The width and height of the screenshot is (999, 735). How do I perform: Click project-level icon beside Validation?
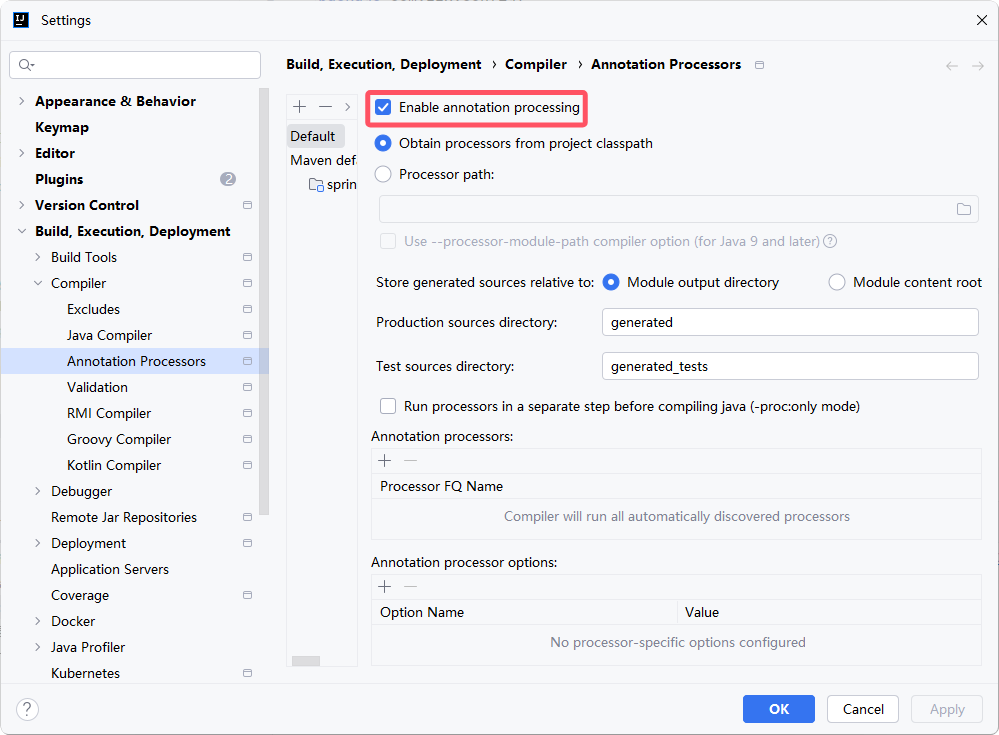point(247,387)
